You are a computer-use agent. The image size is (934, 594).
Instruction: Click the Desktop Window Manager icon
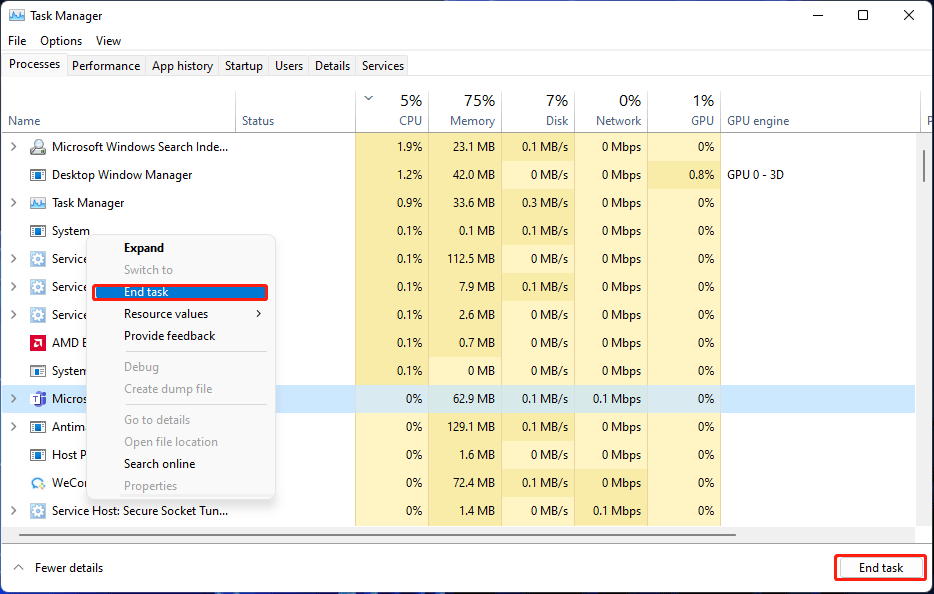pyautogui.click(x=38, y=175)
